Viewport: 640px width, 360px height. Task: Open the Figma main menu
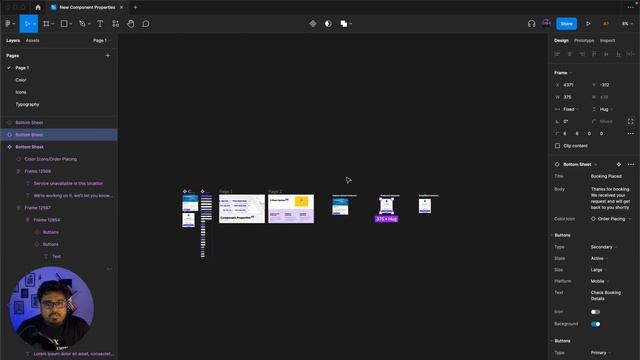[x=10, y=24]
